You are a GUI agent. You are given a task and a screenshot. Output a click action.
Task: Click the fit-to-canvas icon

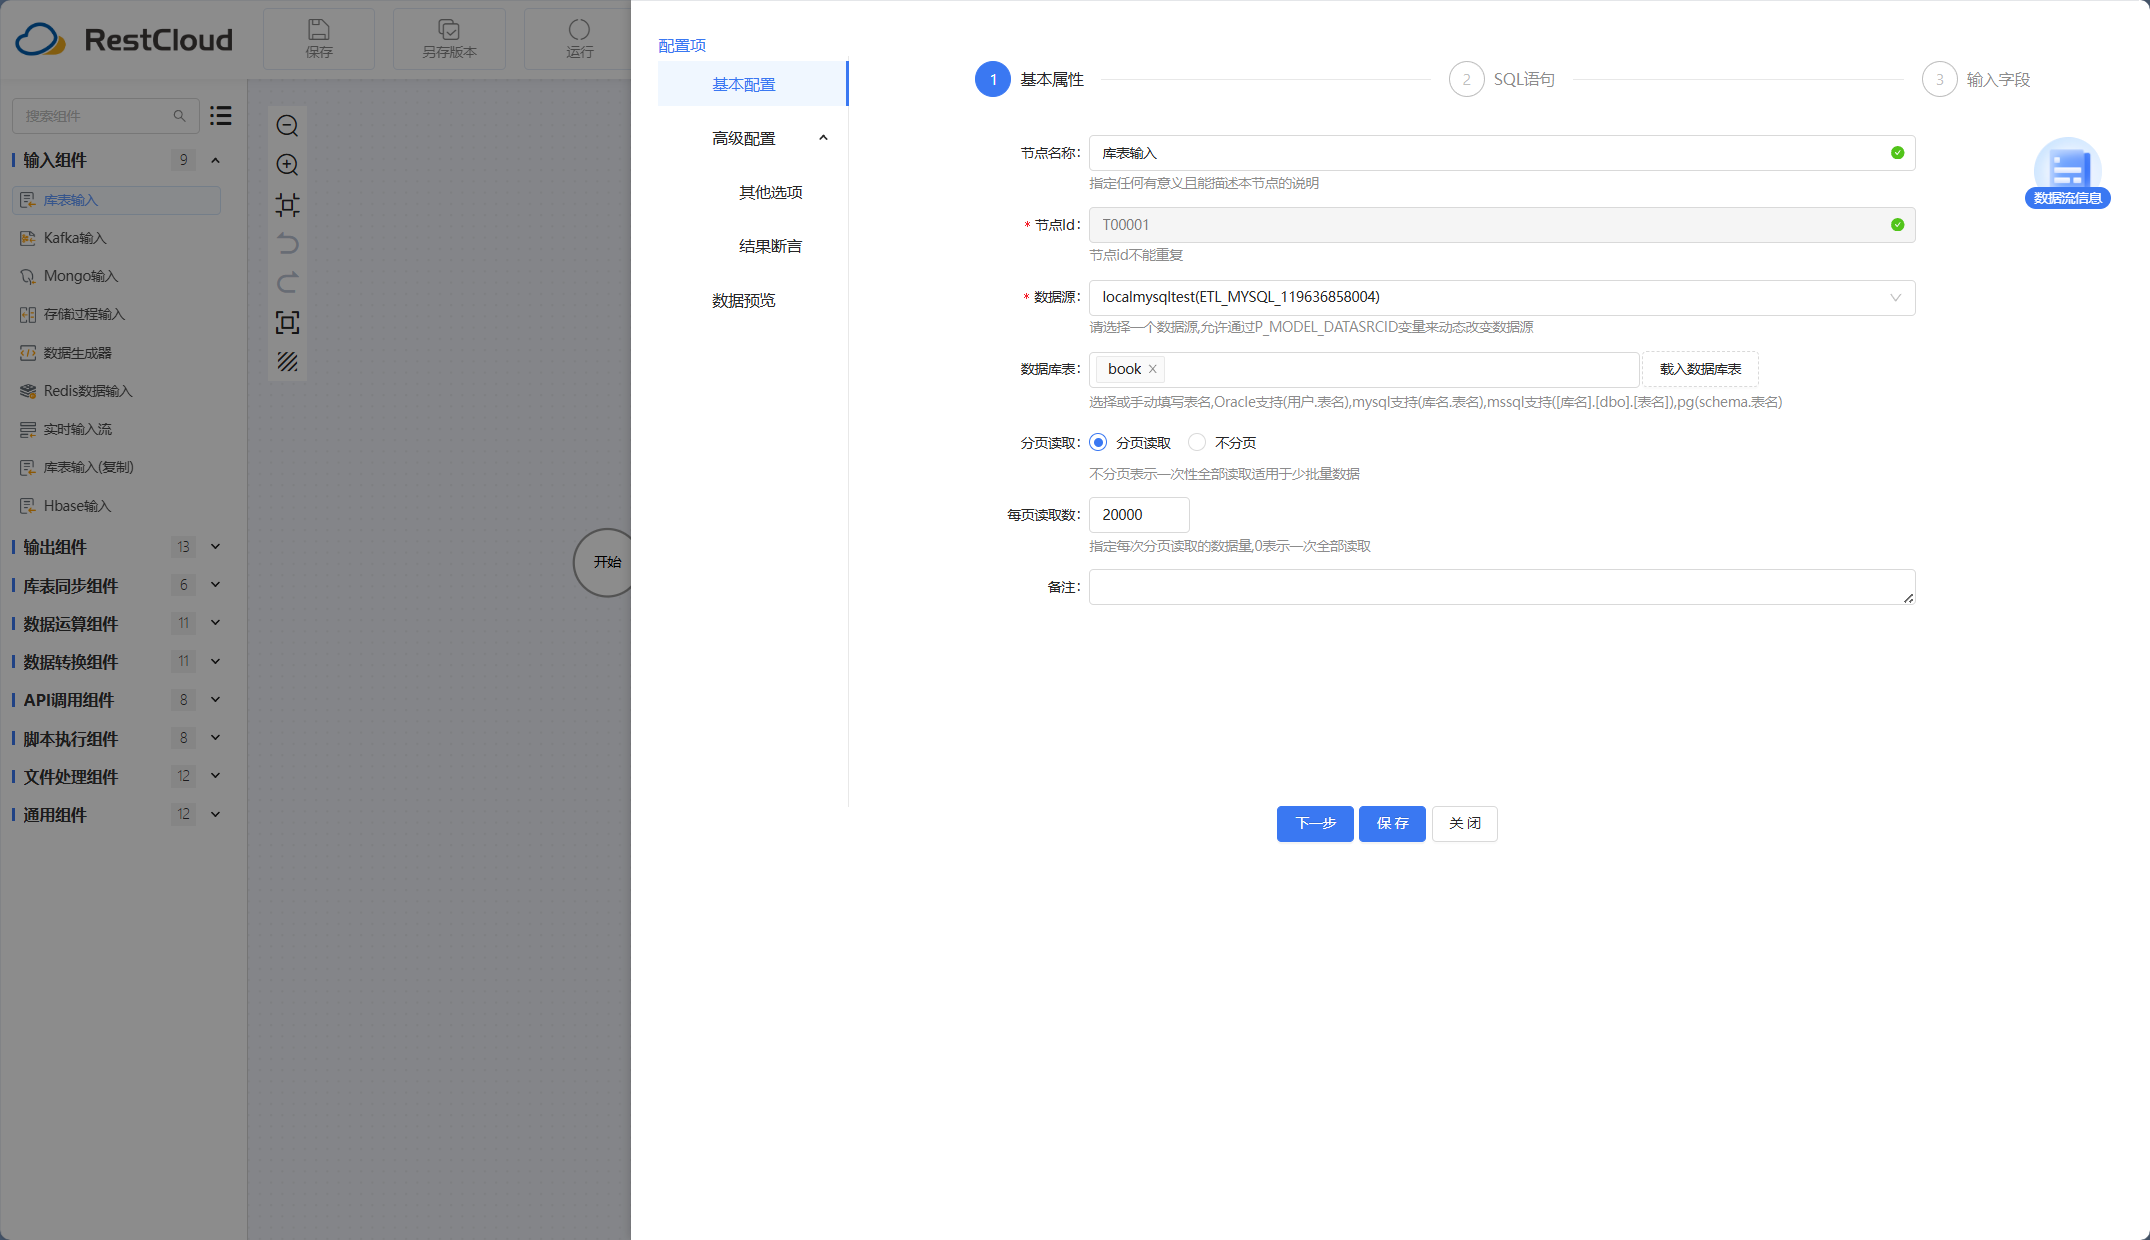pyautogui.click(x=287, y=205)
